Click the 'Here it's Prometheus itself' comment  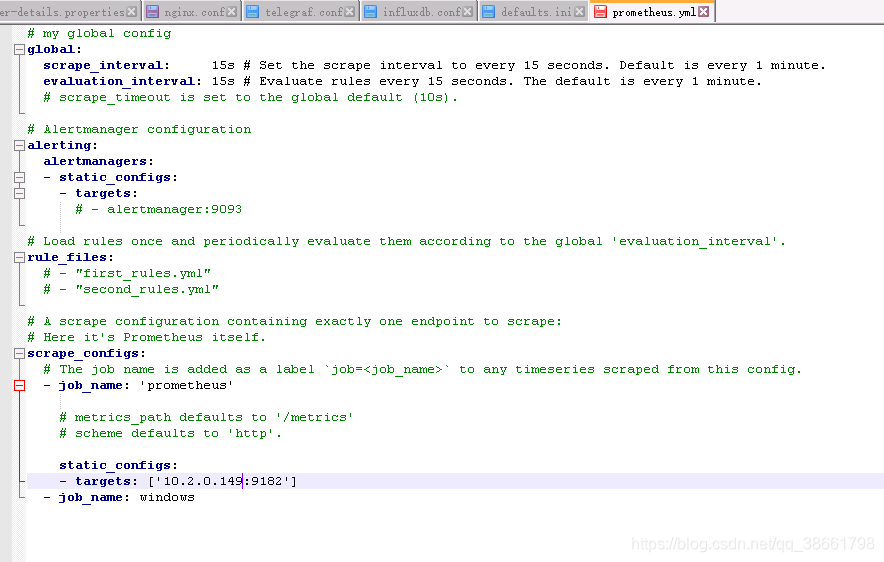point(147,338)
